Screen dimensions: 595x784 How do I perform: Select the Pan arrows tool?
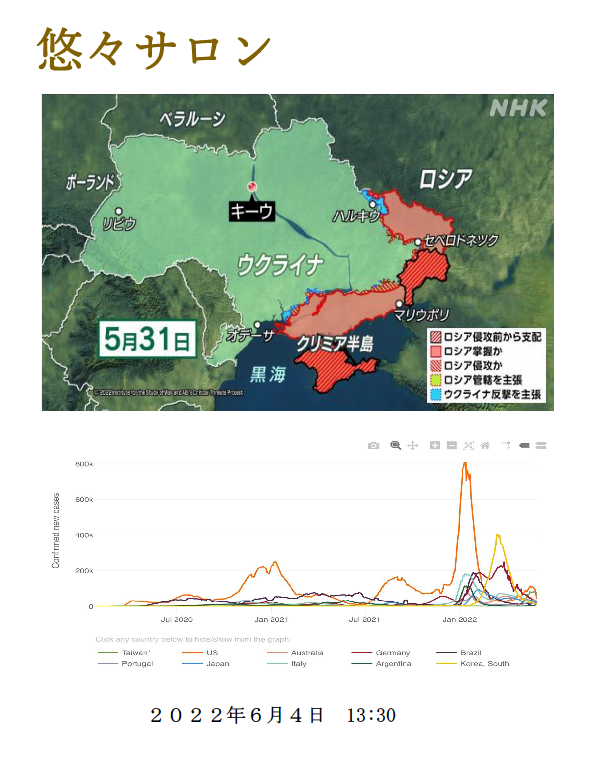[x=412, y=445]
